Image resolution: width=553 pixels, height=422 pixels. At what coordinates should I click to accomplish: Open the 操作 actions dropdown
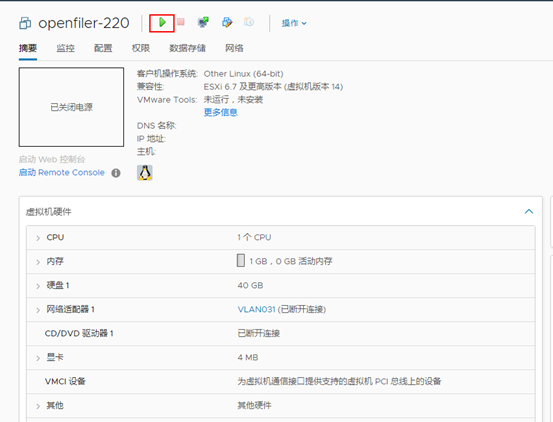click(x=294, y=23)
